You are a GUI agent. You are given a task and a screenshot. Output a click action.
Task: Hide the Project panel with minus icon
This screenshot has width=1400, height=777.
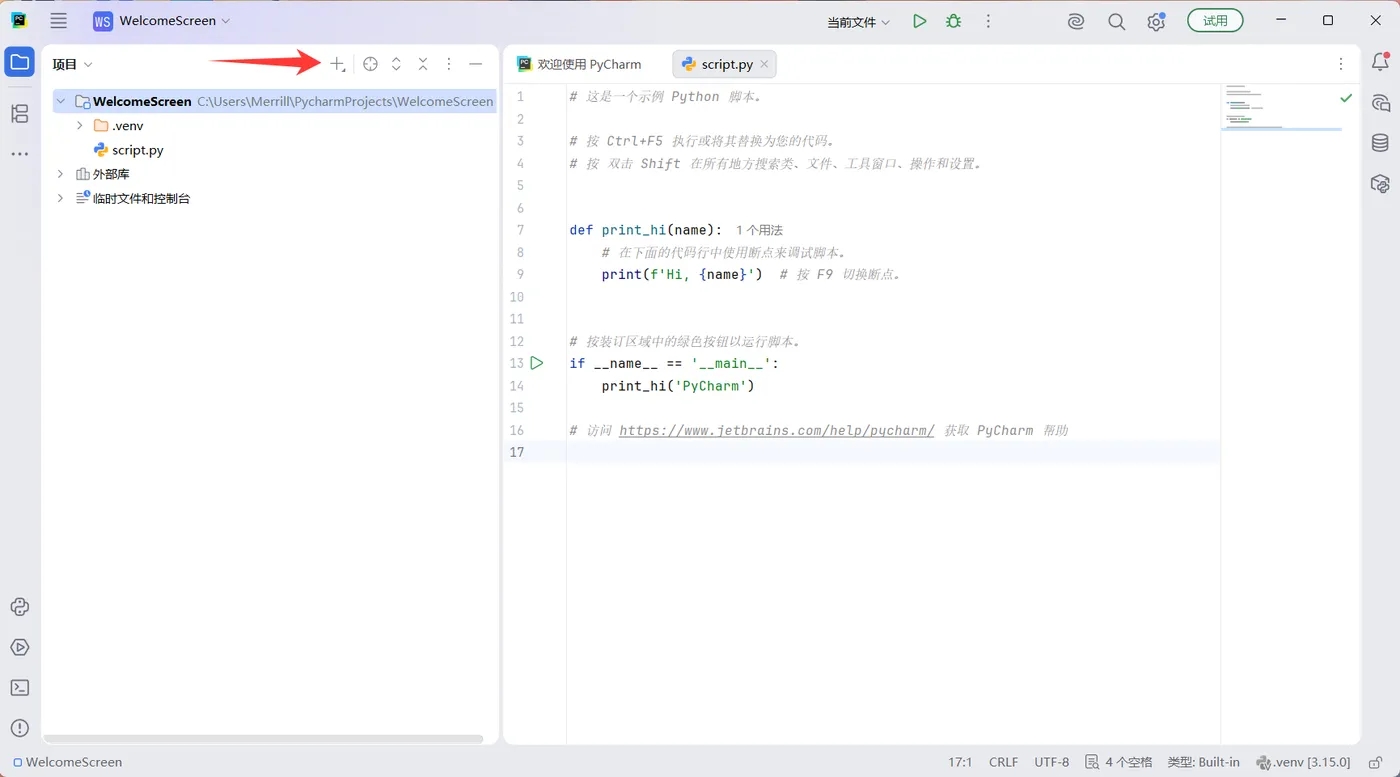coord(476,64)
